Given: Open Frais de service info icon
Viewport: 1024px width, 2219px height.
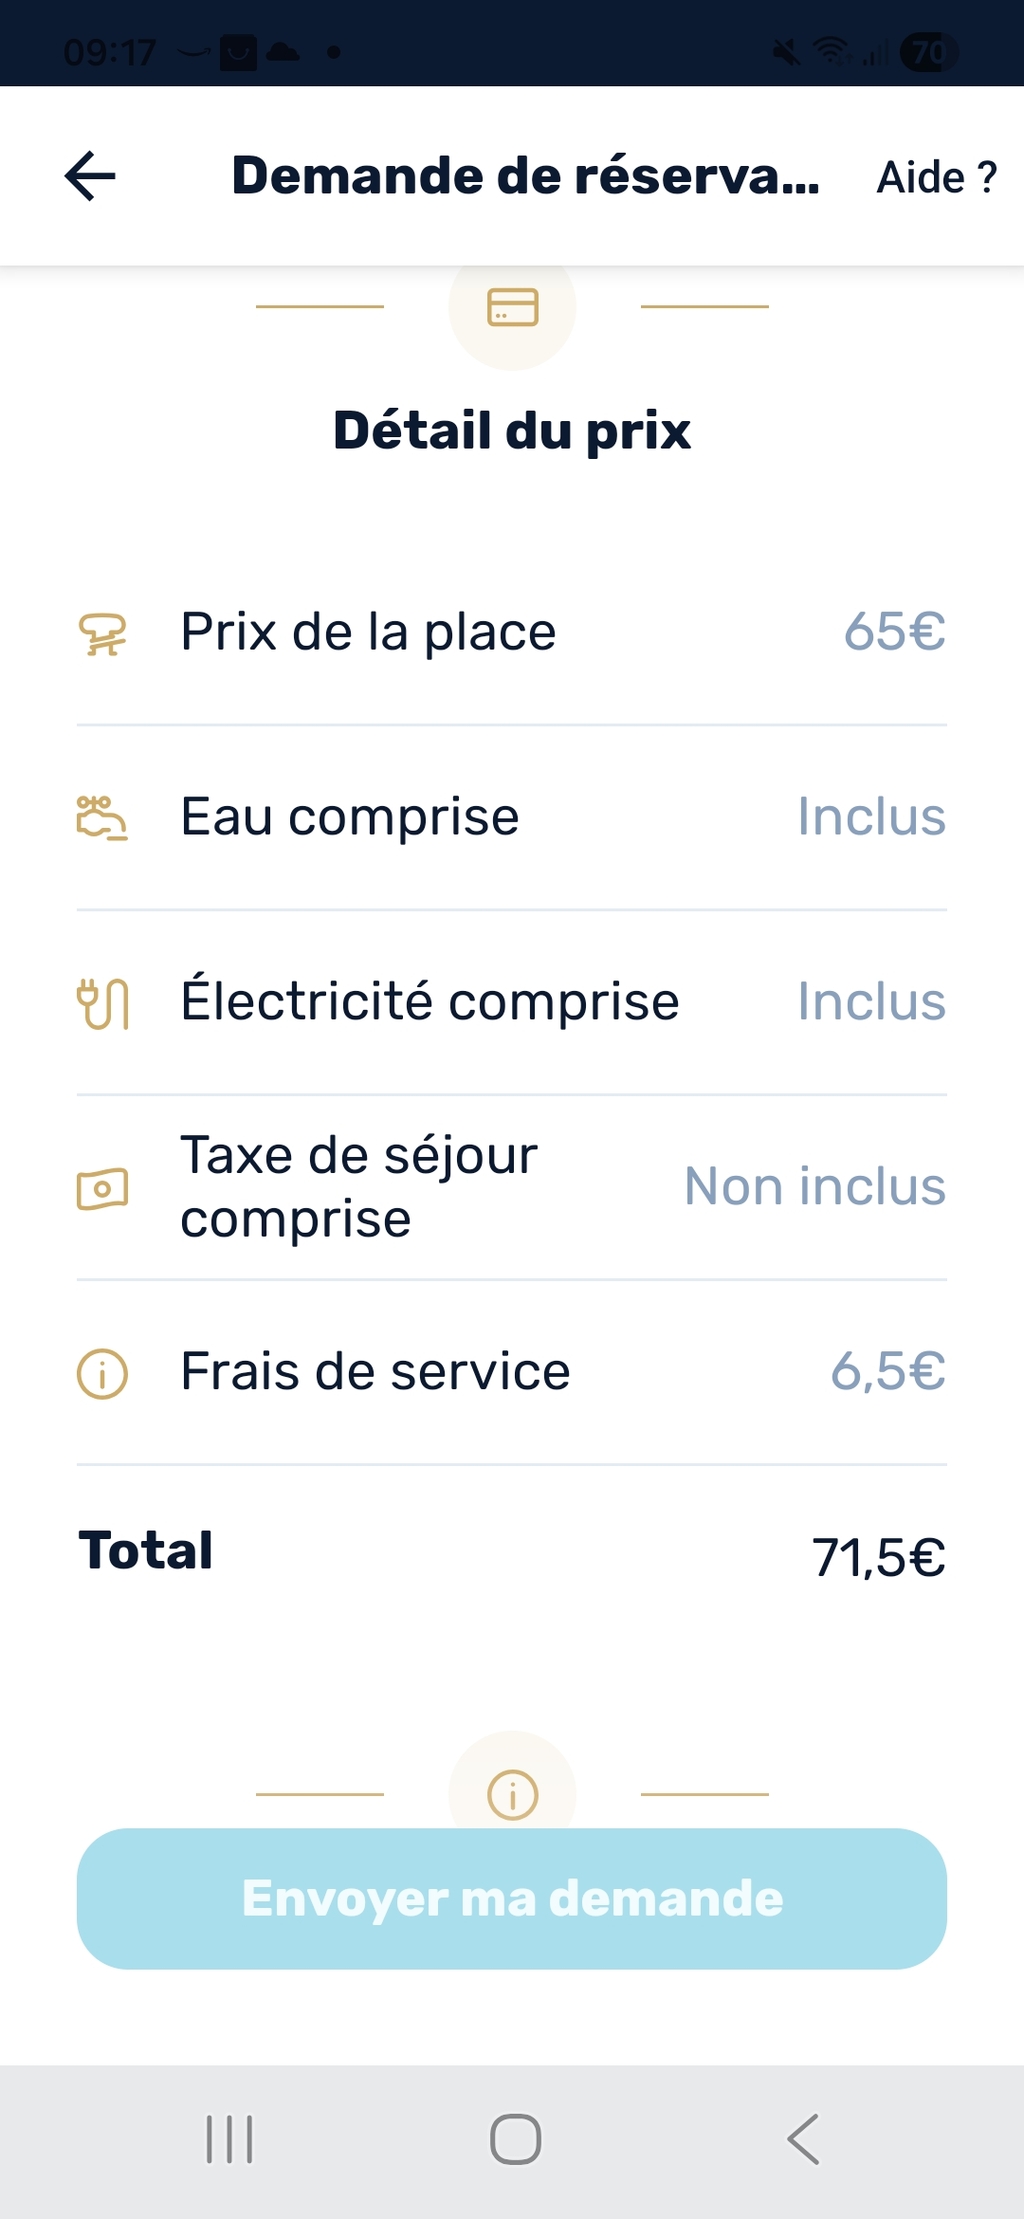Looking at the screenshot, I should coord(103,1373).
